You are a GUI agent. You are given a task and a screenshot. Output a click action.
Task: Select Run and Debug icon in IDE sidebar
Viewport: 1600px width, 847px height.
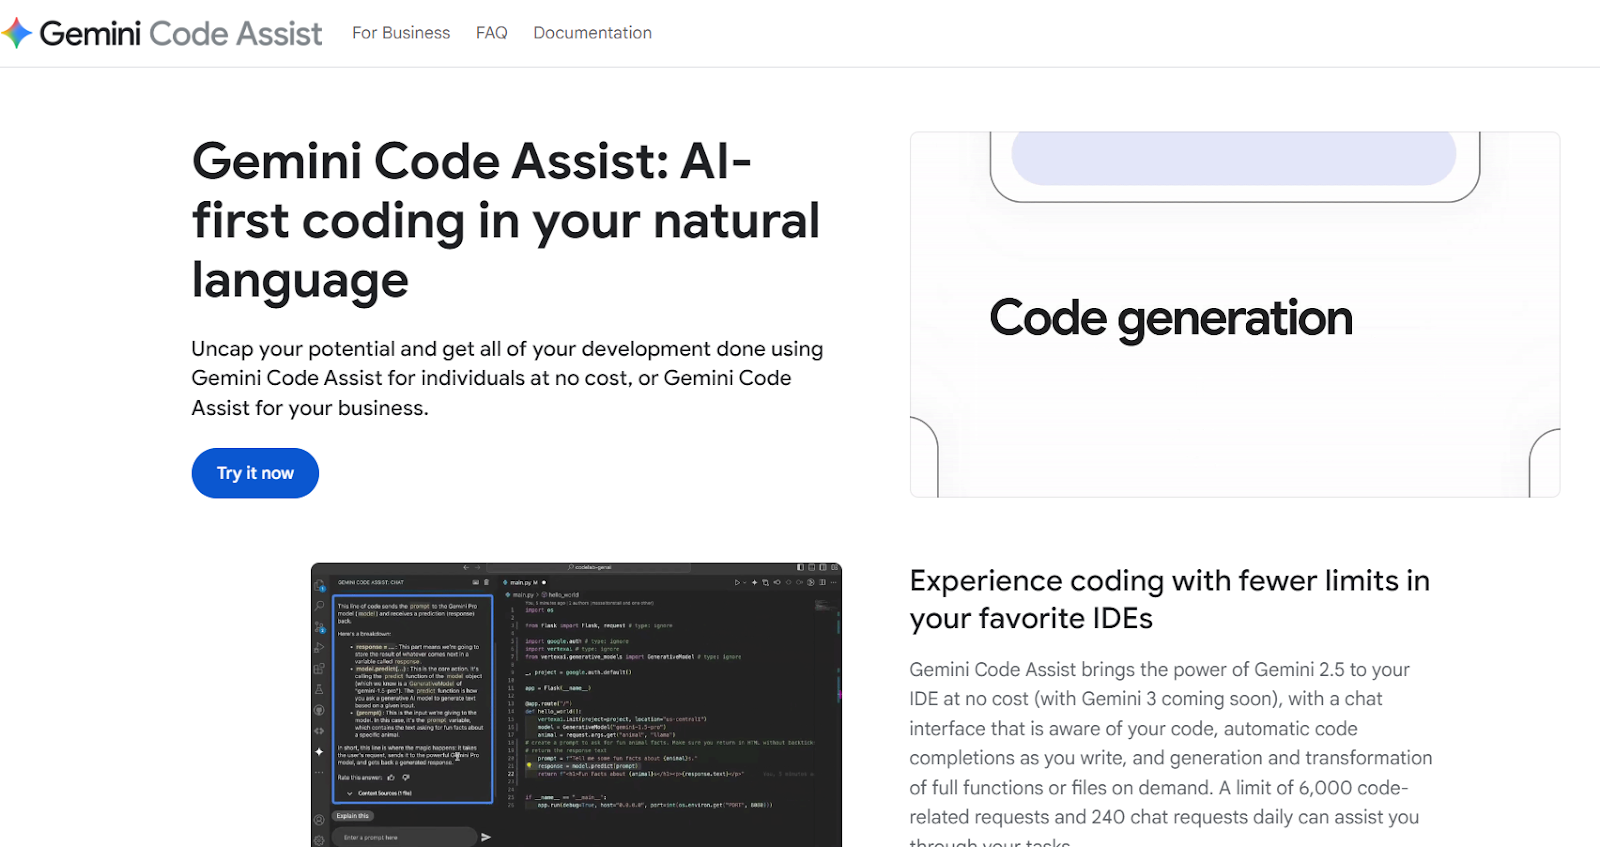point(319,648)
